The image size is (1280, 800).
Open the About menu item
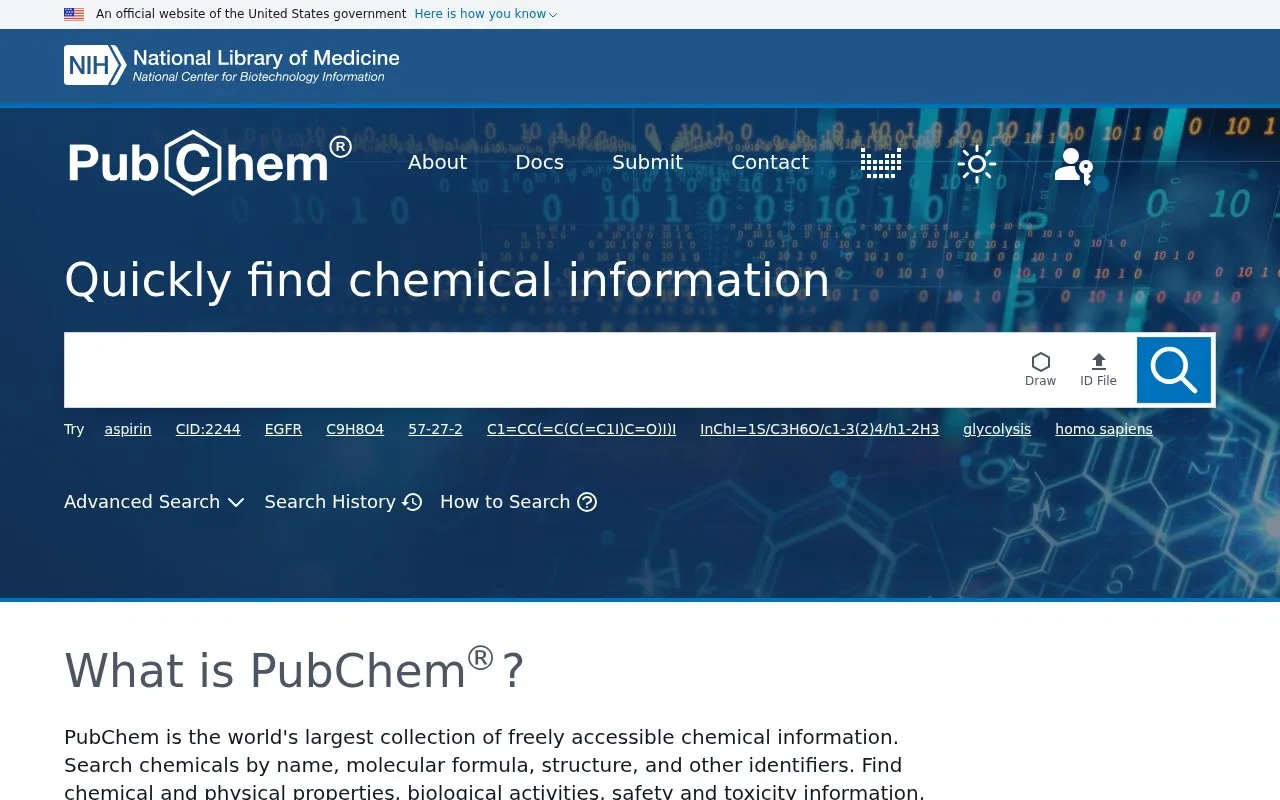pos(437,162)
